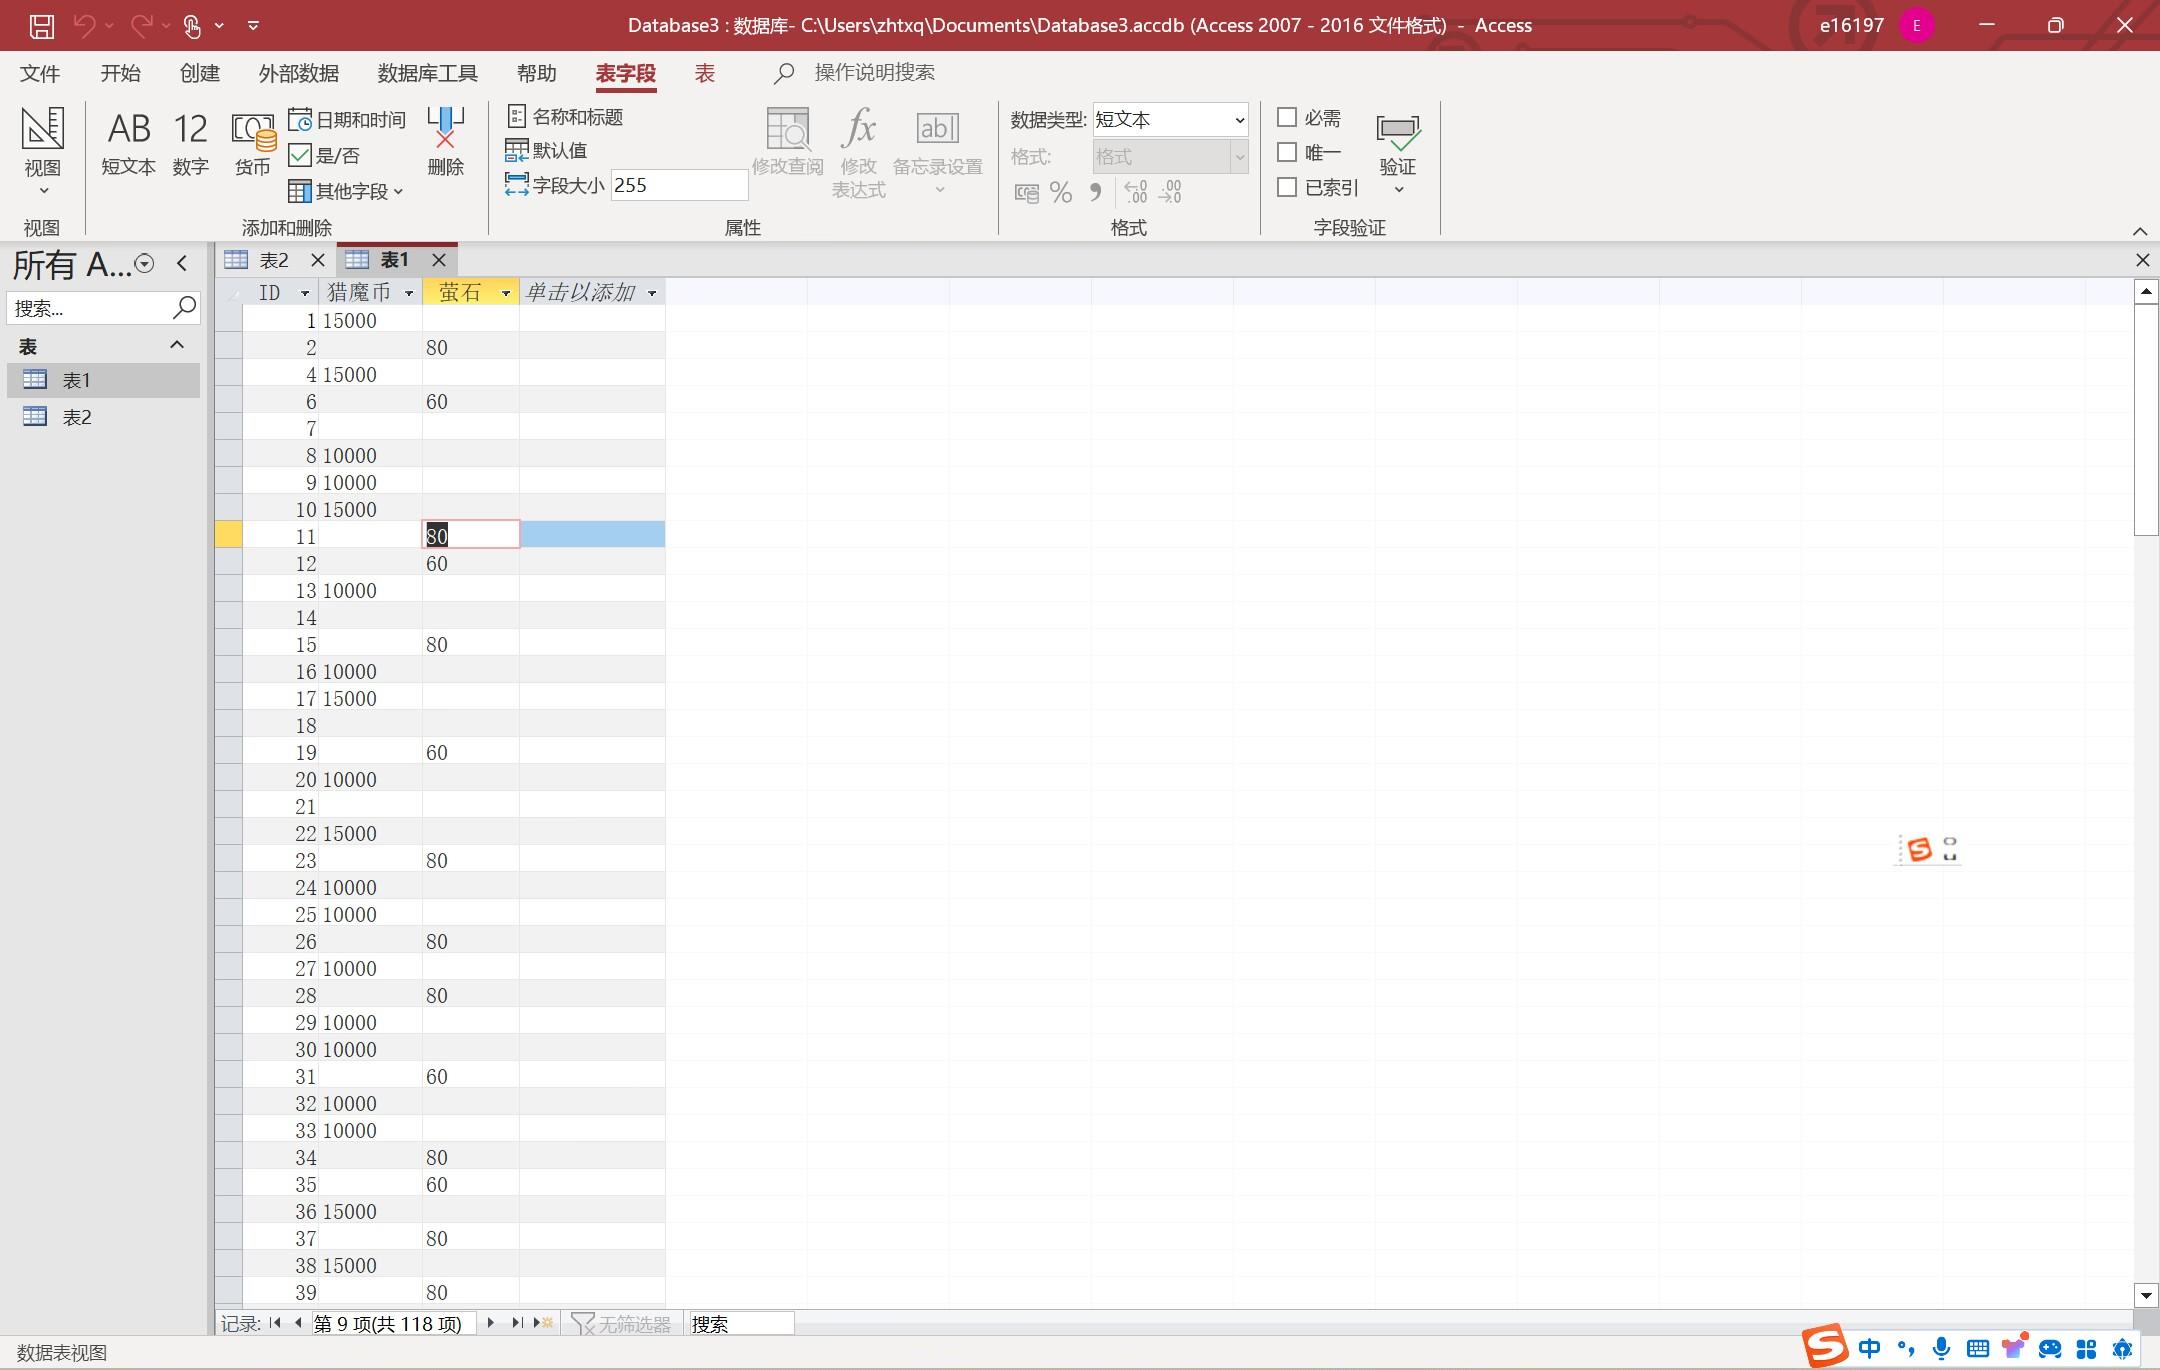Customize quick access toolbar dropdown

(253, 26)
